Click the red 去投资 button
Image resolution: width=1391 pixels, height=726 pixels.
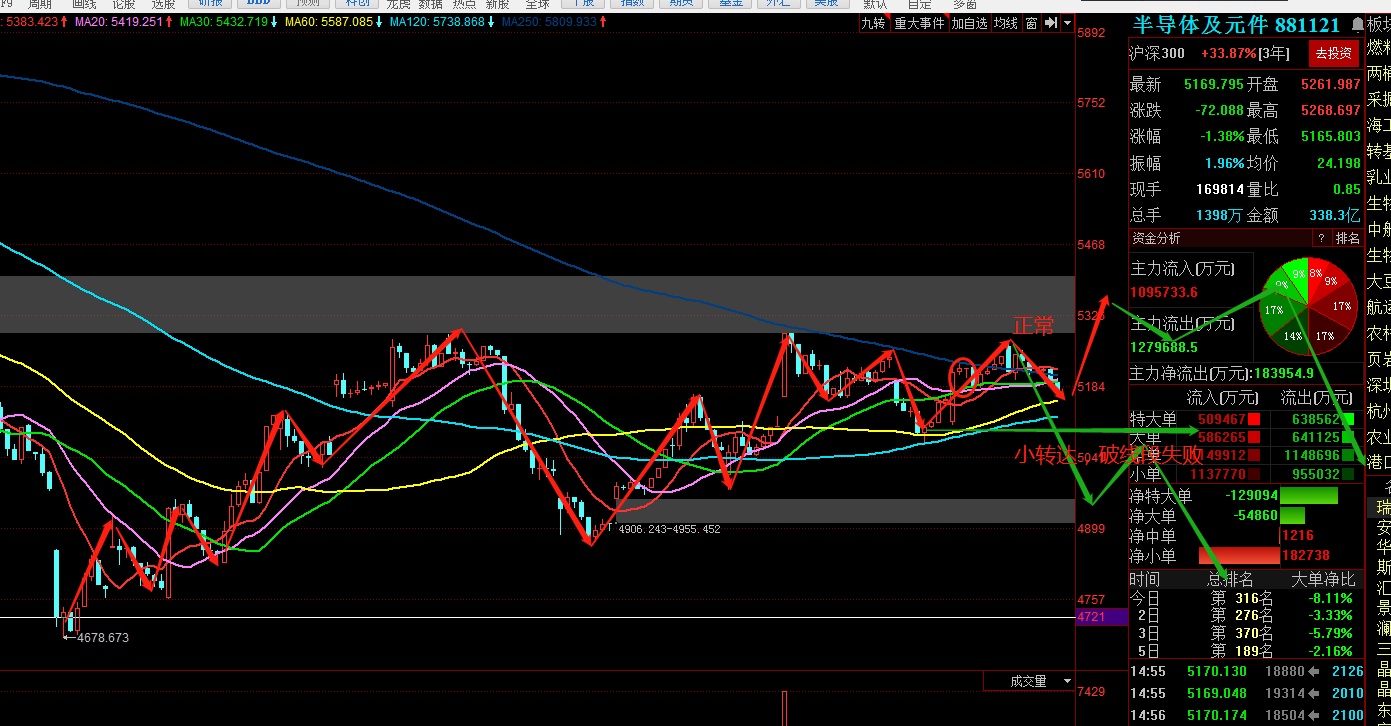tap(1333, 53)
